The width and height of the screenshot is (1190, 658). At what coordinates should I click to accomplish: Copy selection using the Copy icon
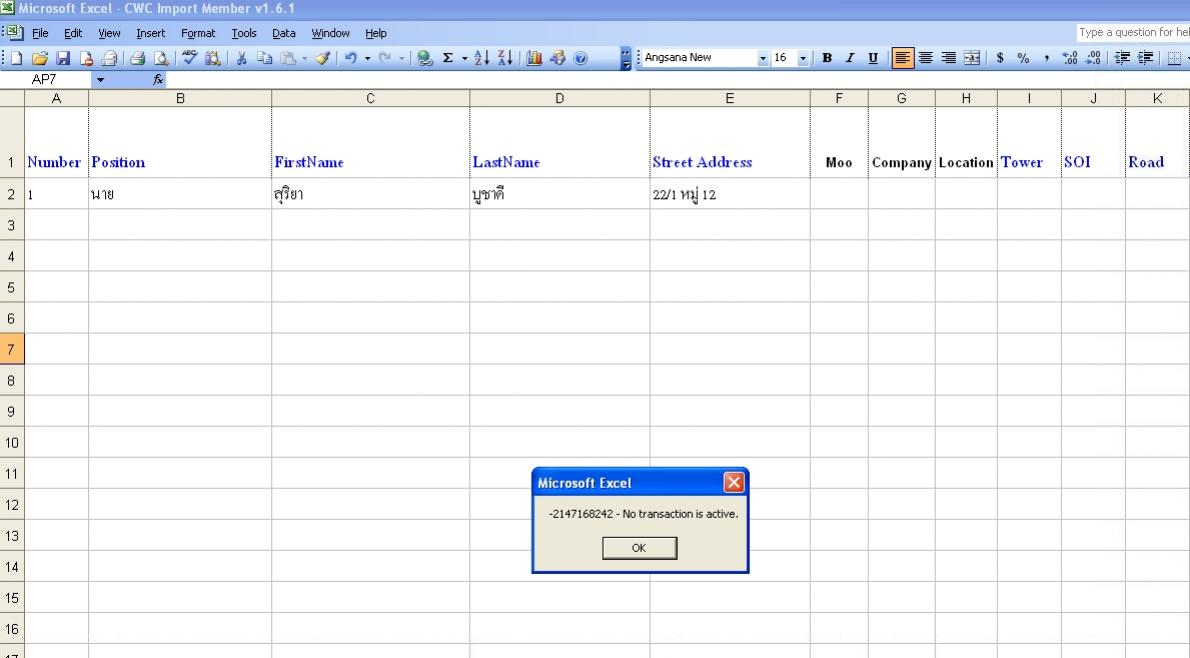(264, 58)
